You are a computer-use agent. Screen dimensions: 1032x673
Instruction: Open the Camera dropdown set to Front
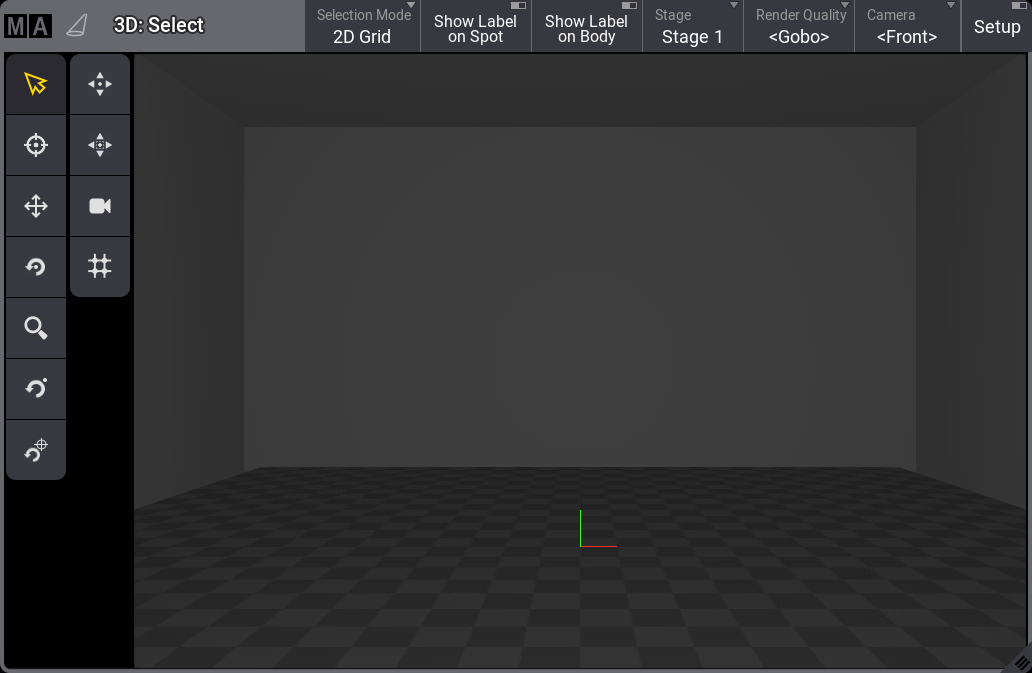point(907,27)
